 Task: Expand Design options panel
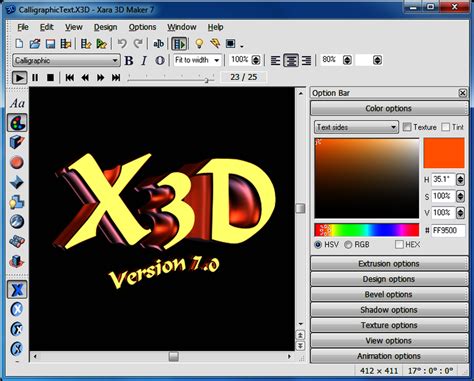[389, 279]
